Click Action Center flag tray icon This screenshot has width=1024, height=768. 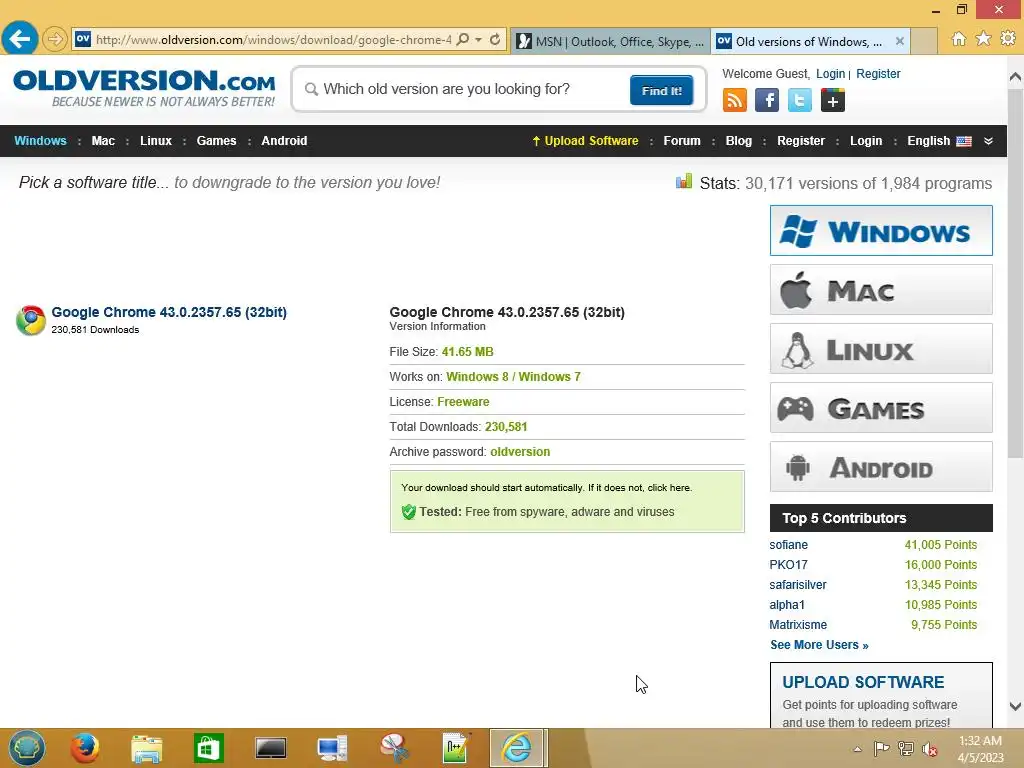click(x=881, y=748)
